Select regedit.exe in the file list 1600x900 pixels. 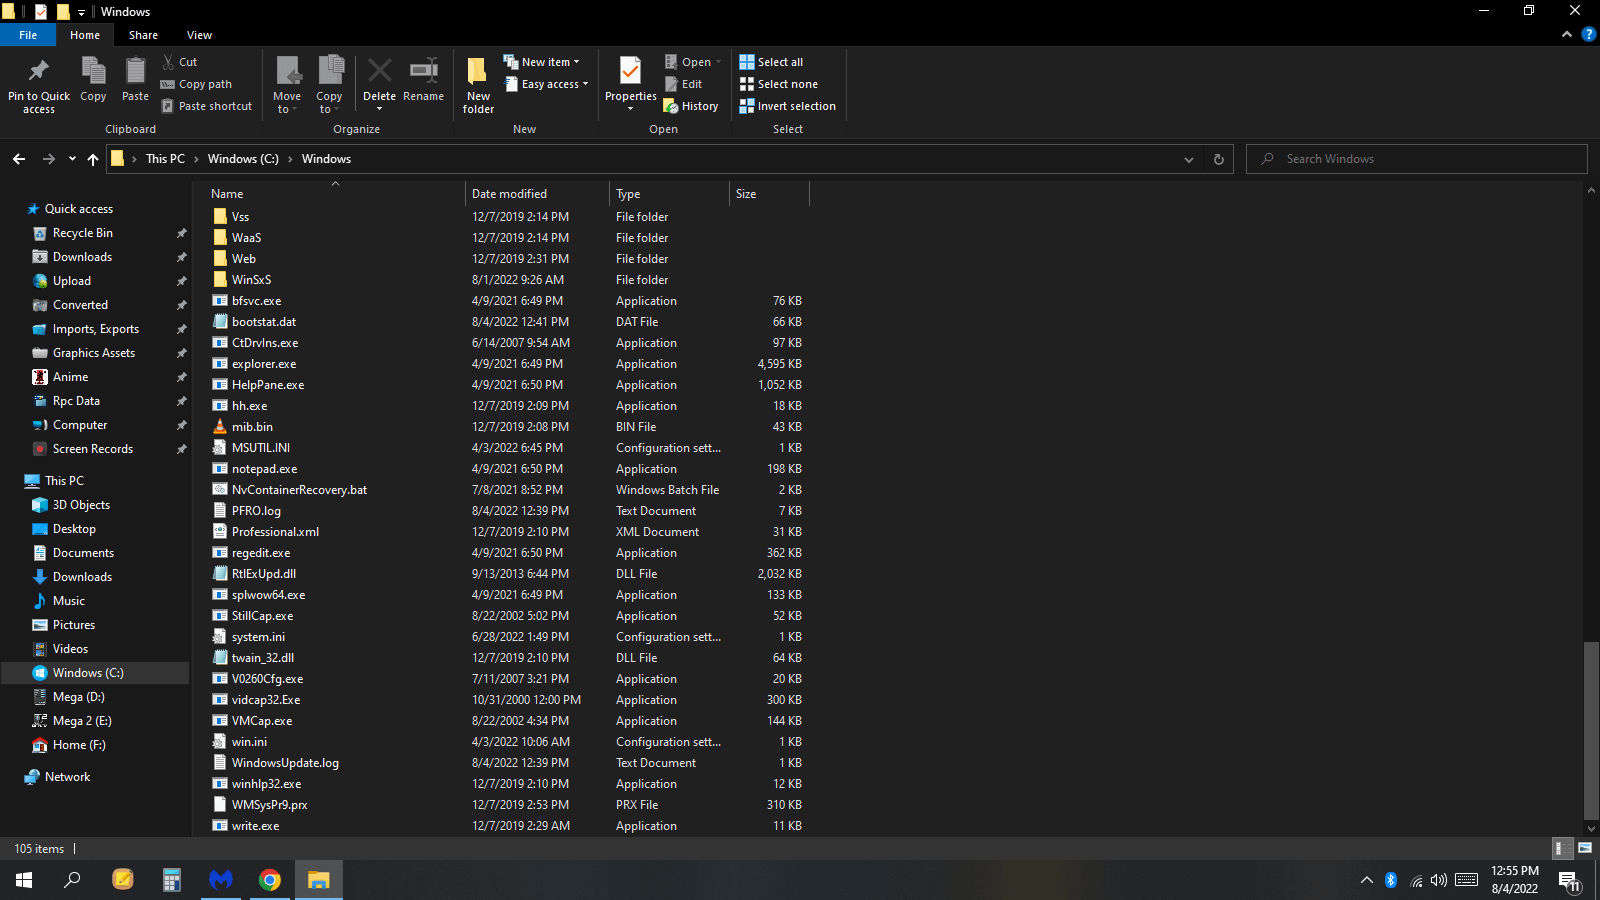261,553
